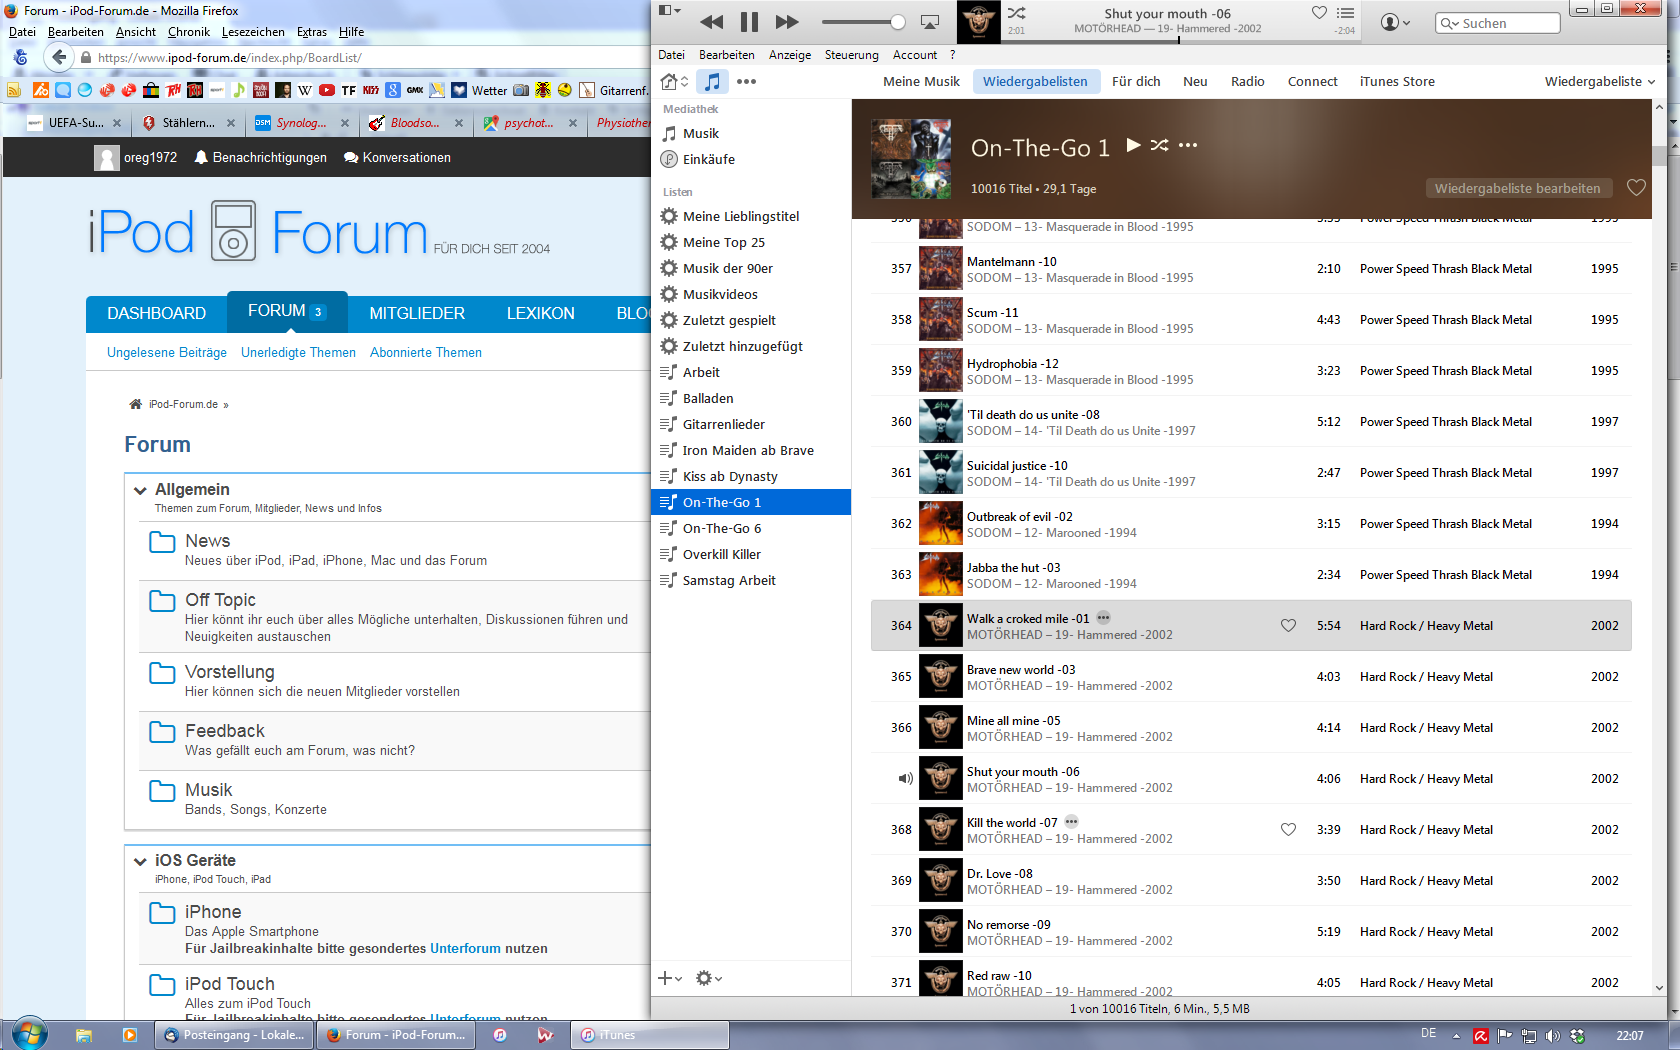Open the RSS feed bookmark icon

pos(14,90)
